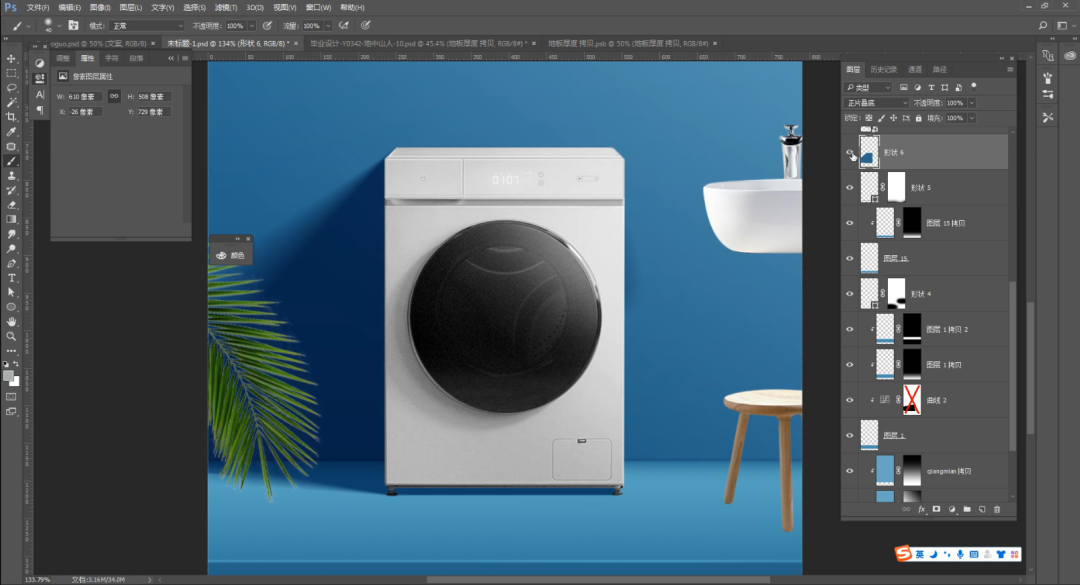Select the Crop tool
The width and height of the screenshot is (1080, 585).
point(12,117)
